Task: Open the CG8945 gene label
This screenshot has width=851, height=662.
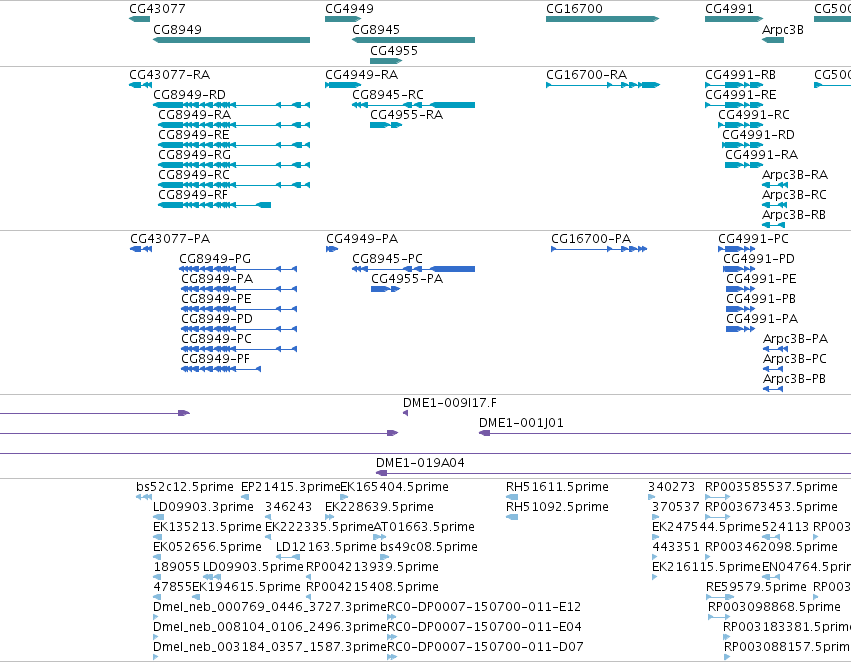Action: (376, 30)
